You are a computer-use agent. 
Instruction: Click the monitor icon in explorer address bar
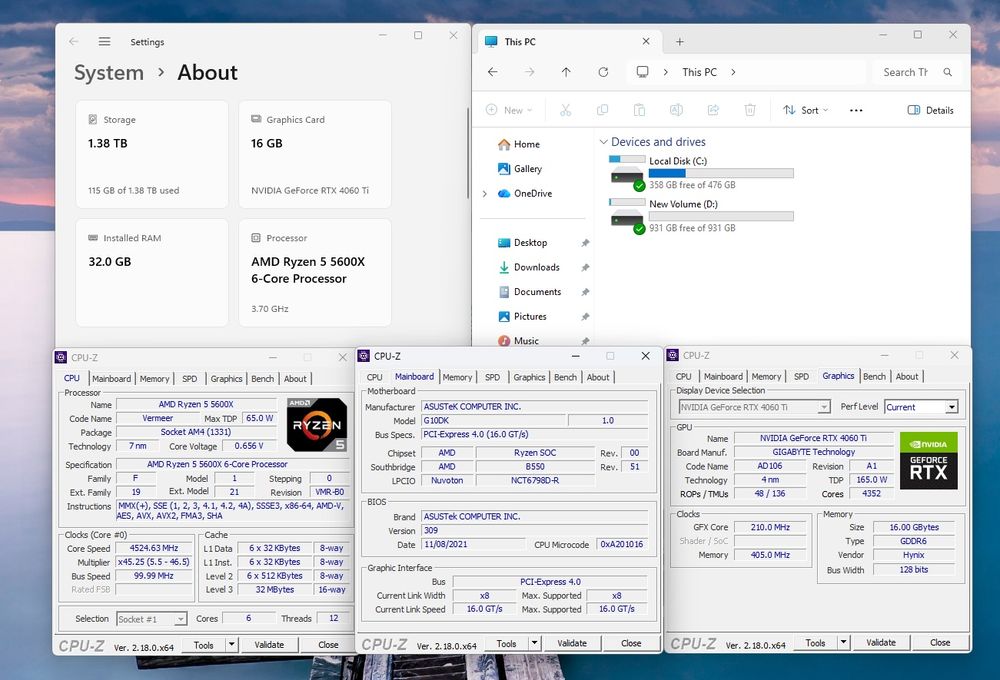tap(642, 72)
